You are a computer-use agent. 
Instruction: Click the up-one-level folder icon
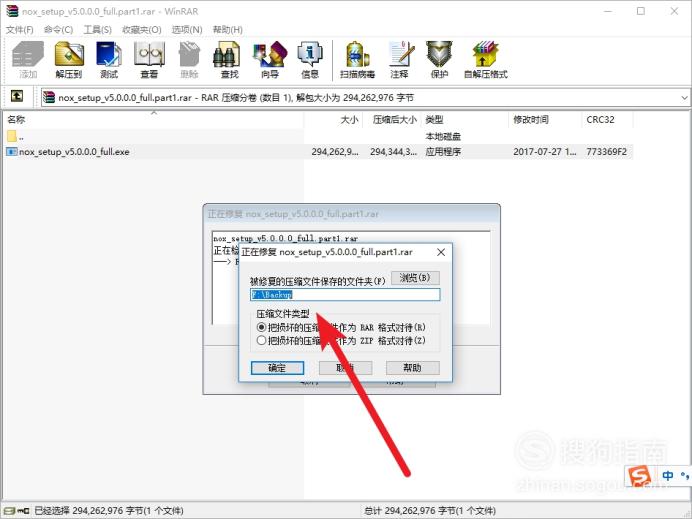click(17, 96)
